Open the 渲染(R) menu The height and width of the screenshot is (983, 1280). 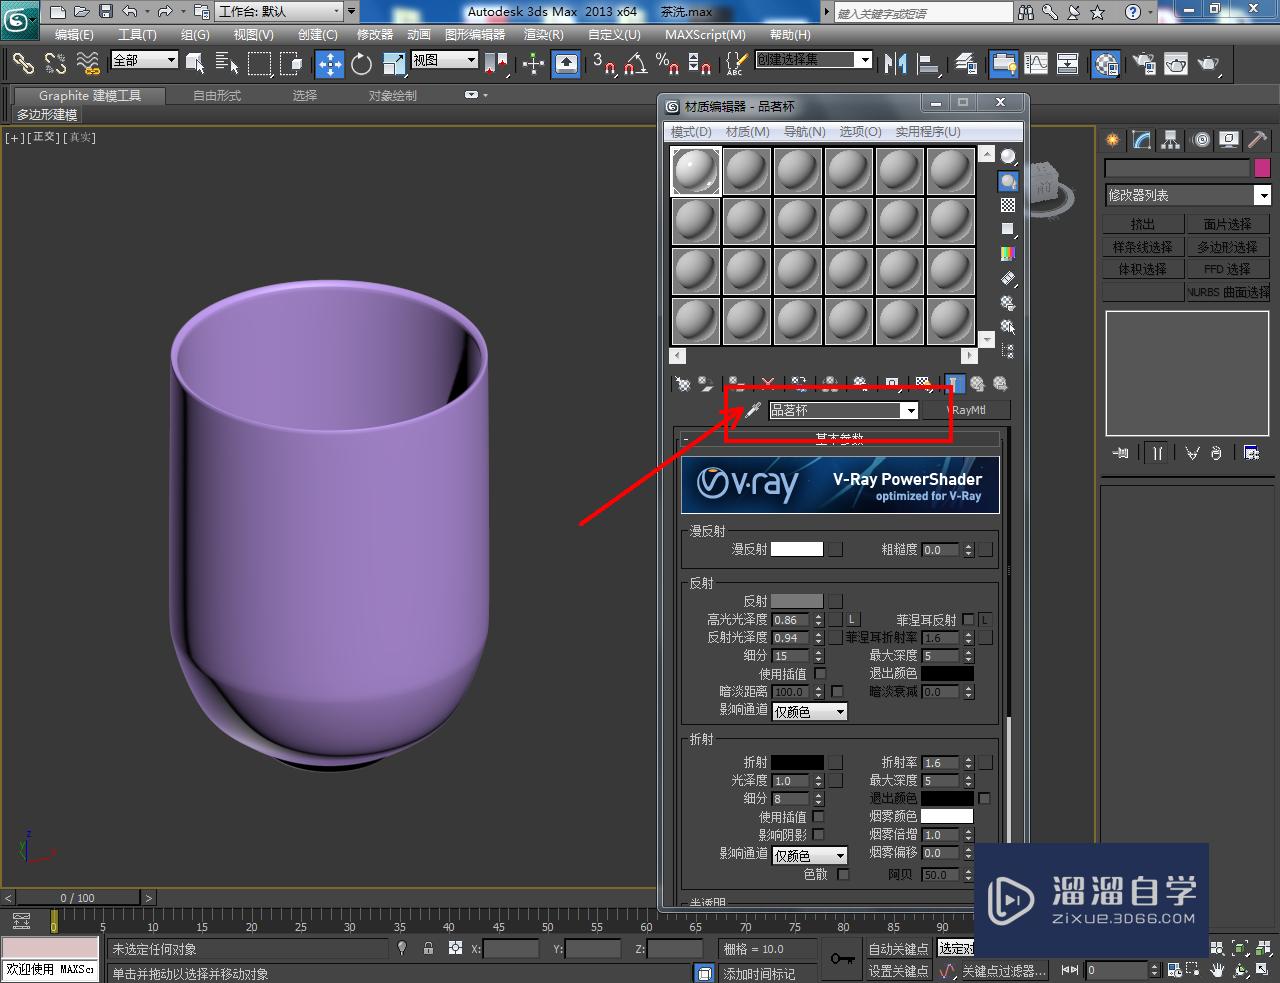tap(543, 34)
